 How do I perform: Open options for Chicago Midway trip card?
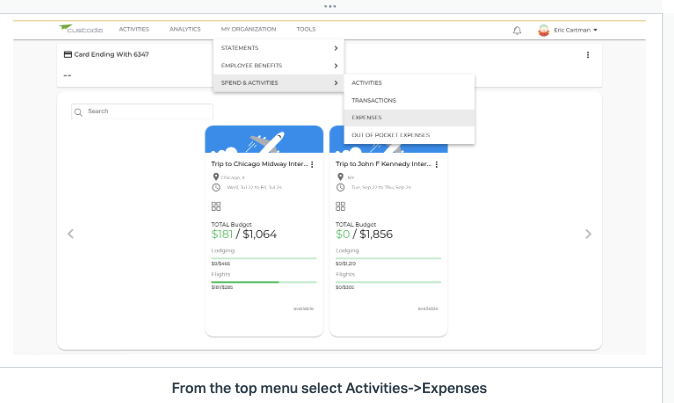pos(312,164)
